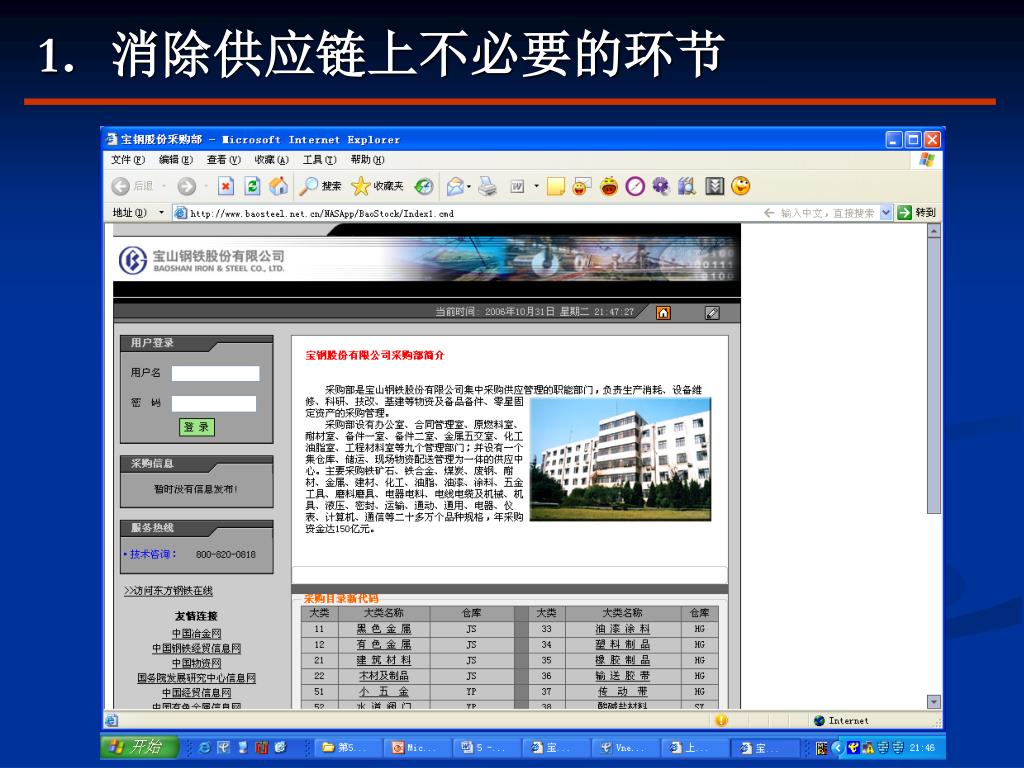Open the 帮助(H) menu

point(367,160)
